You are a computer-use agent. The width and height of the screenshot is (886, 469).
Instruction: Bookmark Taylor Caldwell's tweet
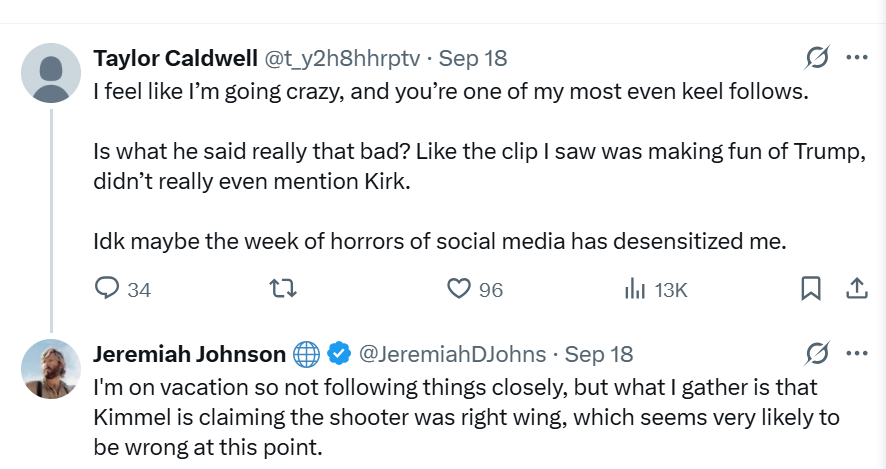coord(811,290)
